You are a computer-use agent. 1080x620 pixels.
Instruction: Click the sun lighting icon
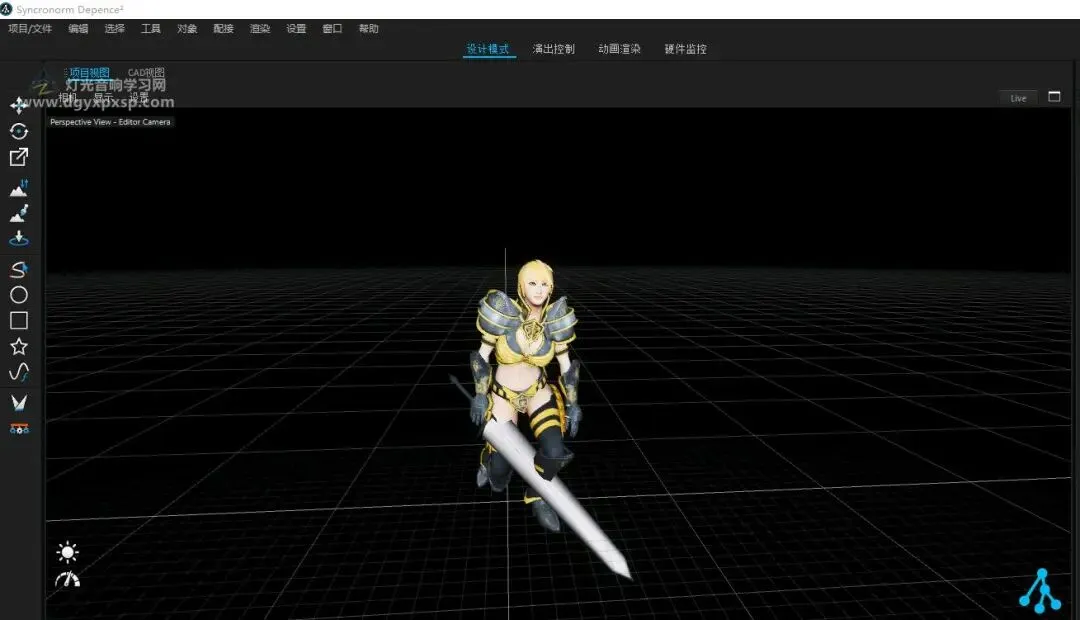point(68,552)
